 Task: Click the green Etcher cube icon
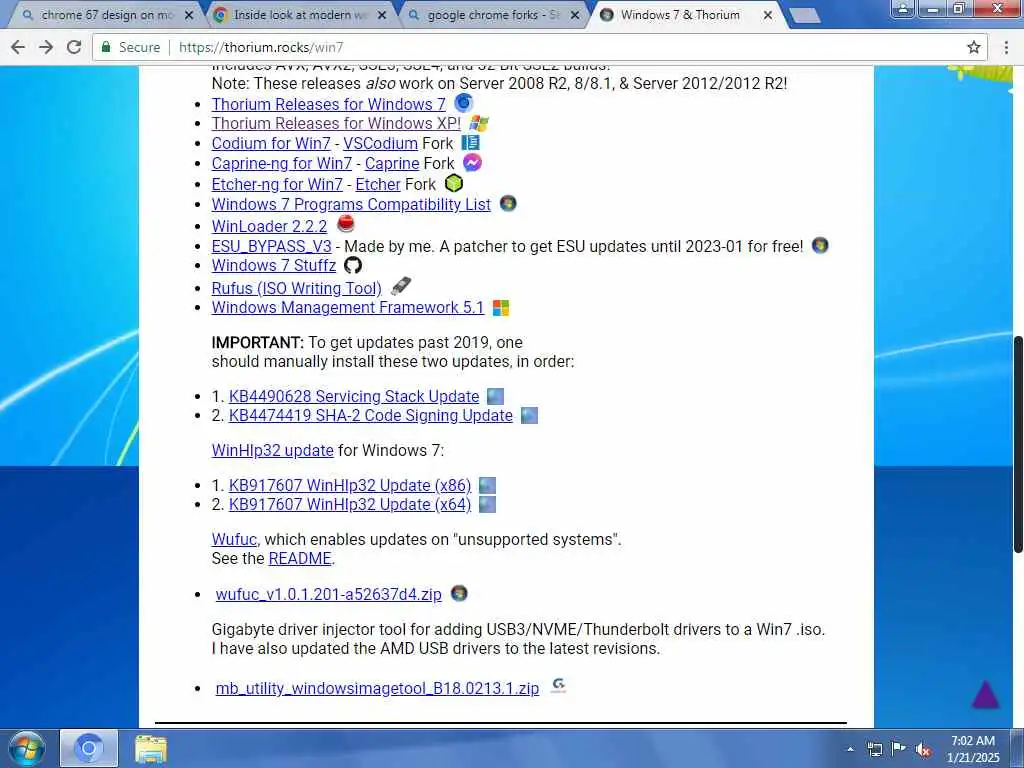(454, 184)
